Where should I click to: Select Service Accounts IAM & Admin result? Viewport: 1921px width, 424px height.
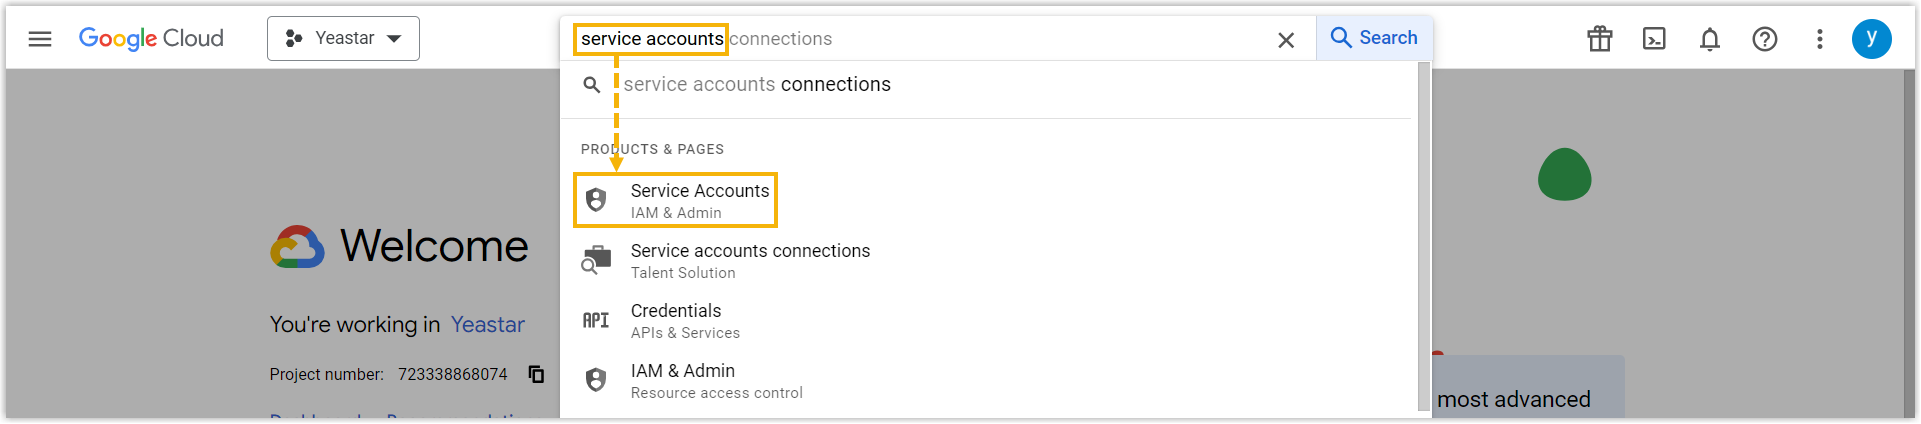coord(699,200)
